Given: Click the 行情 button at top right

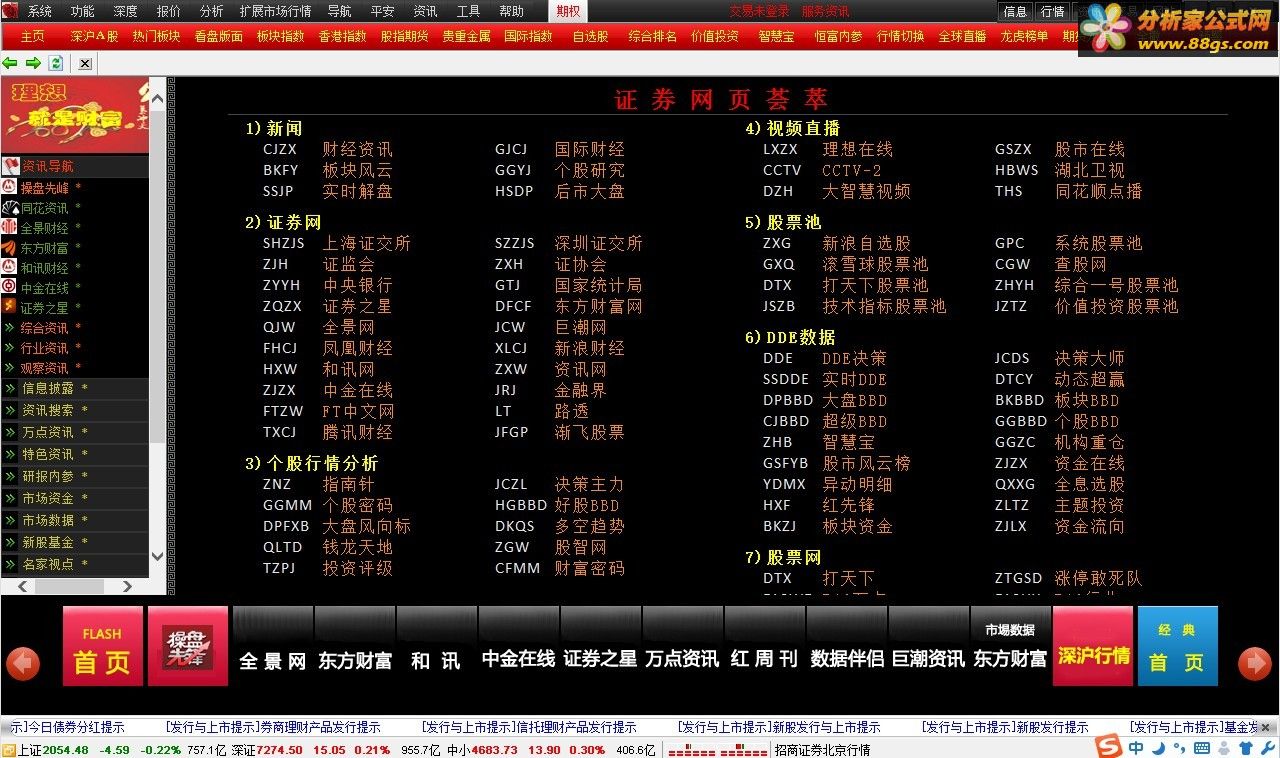Looking at the screenshot, I should tap(1052, 11).
